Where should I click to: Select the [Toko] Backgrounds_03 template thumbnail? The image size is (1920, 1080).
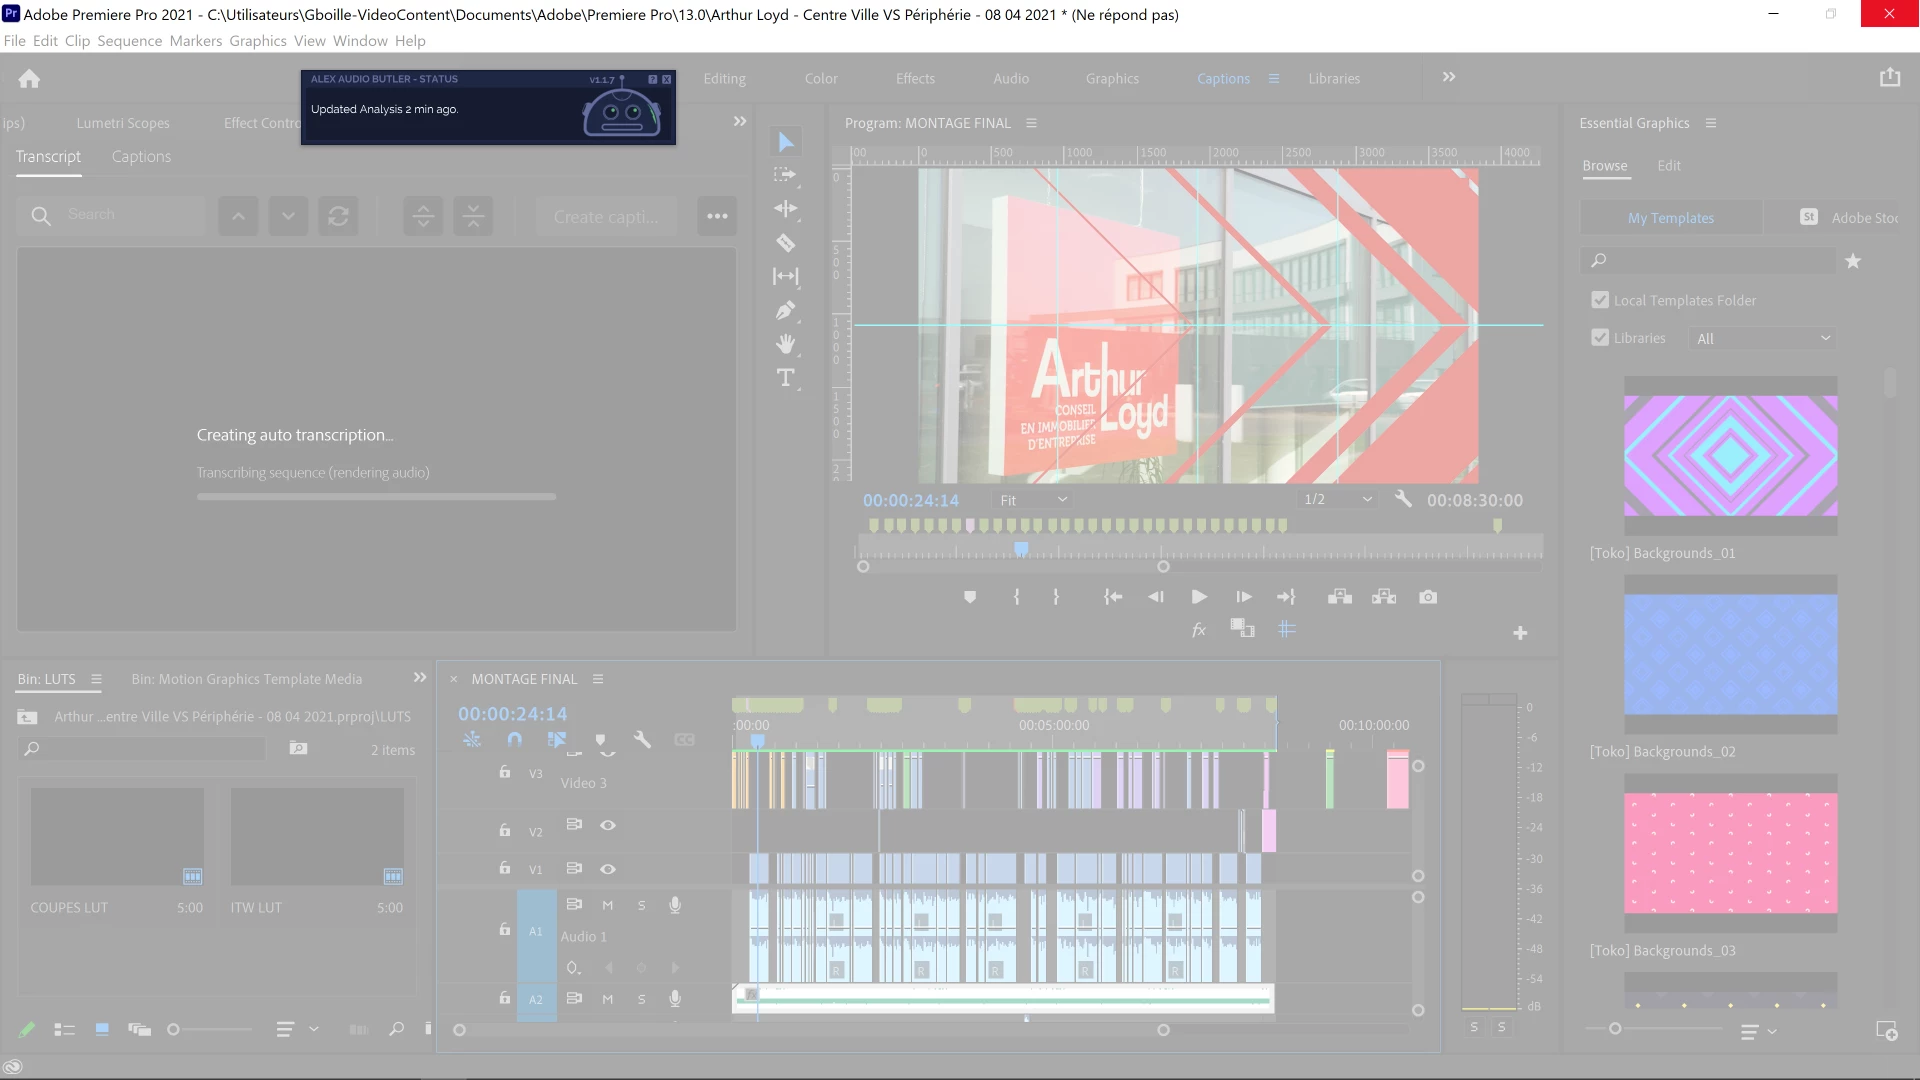[1730, 853]
